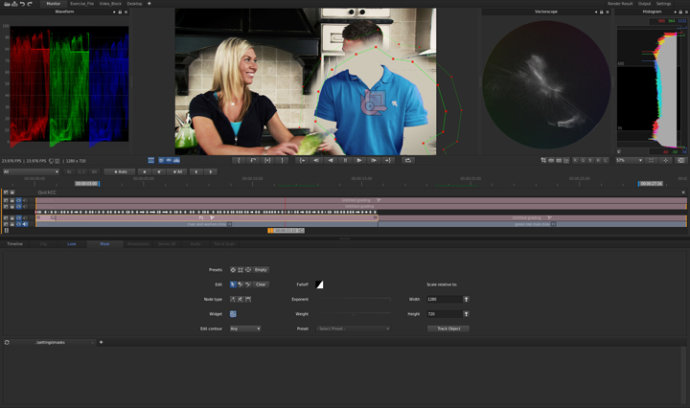Click the Empty preset button
690x408 pixels.
click(x=261, y=269)
